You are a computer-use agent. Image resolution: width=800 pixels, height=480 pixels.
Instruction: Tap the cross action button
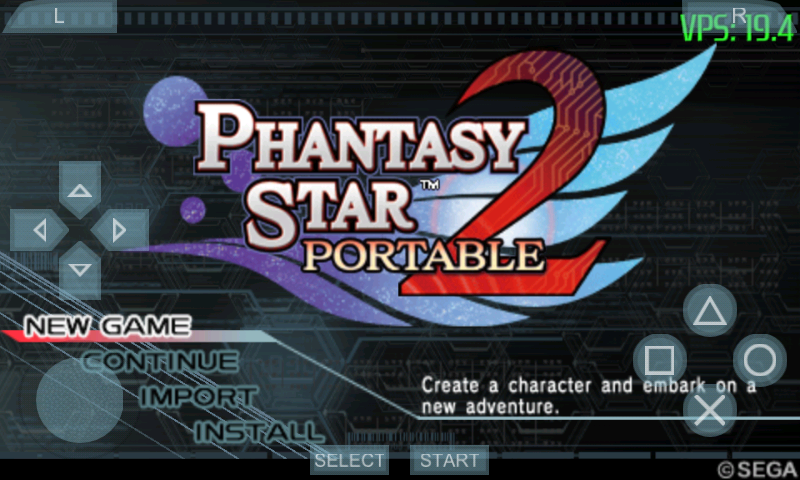(x=710, y=410)
